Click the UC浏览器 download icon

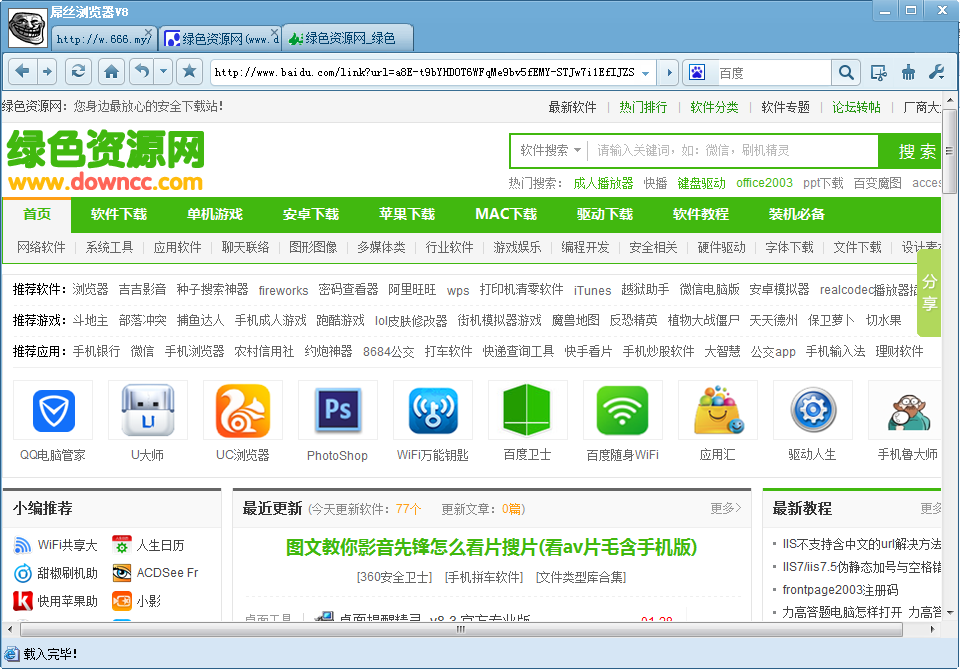click(x=243, y=410)
